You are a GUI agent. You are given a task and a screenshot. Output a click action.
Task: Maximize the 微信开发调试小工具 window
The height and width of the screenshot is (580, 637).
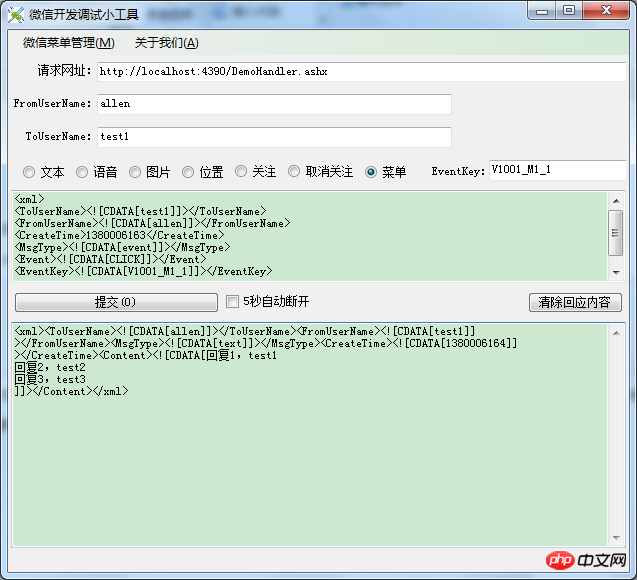point(569,11)
